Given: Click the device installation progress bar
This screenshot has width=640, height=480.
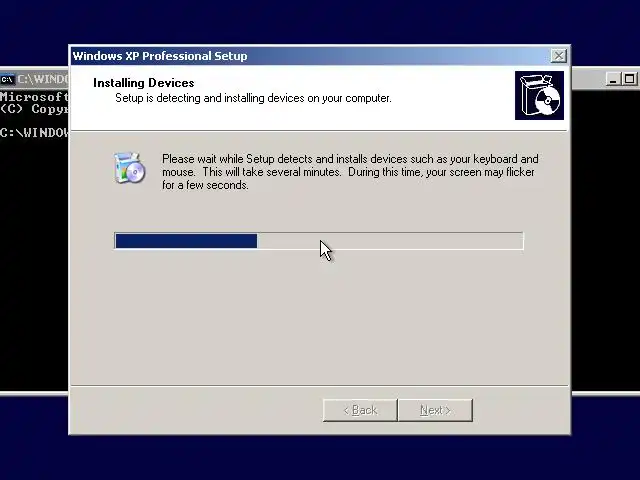Looking at the screenshot, I should pyautogui.click(x=319, y=241).
